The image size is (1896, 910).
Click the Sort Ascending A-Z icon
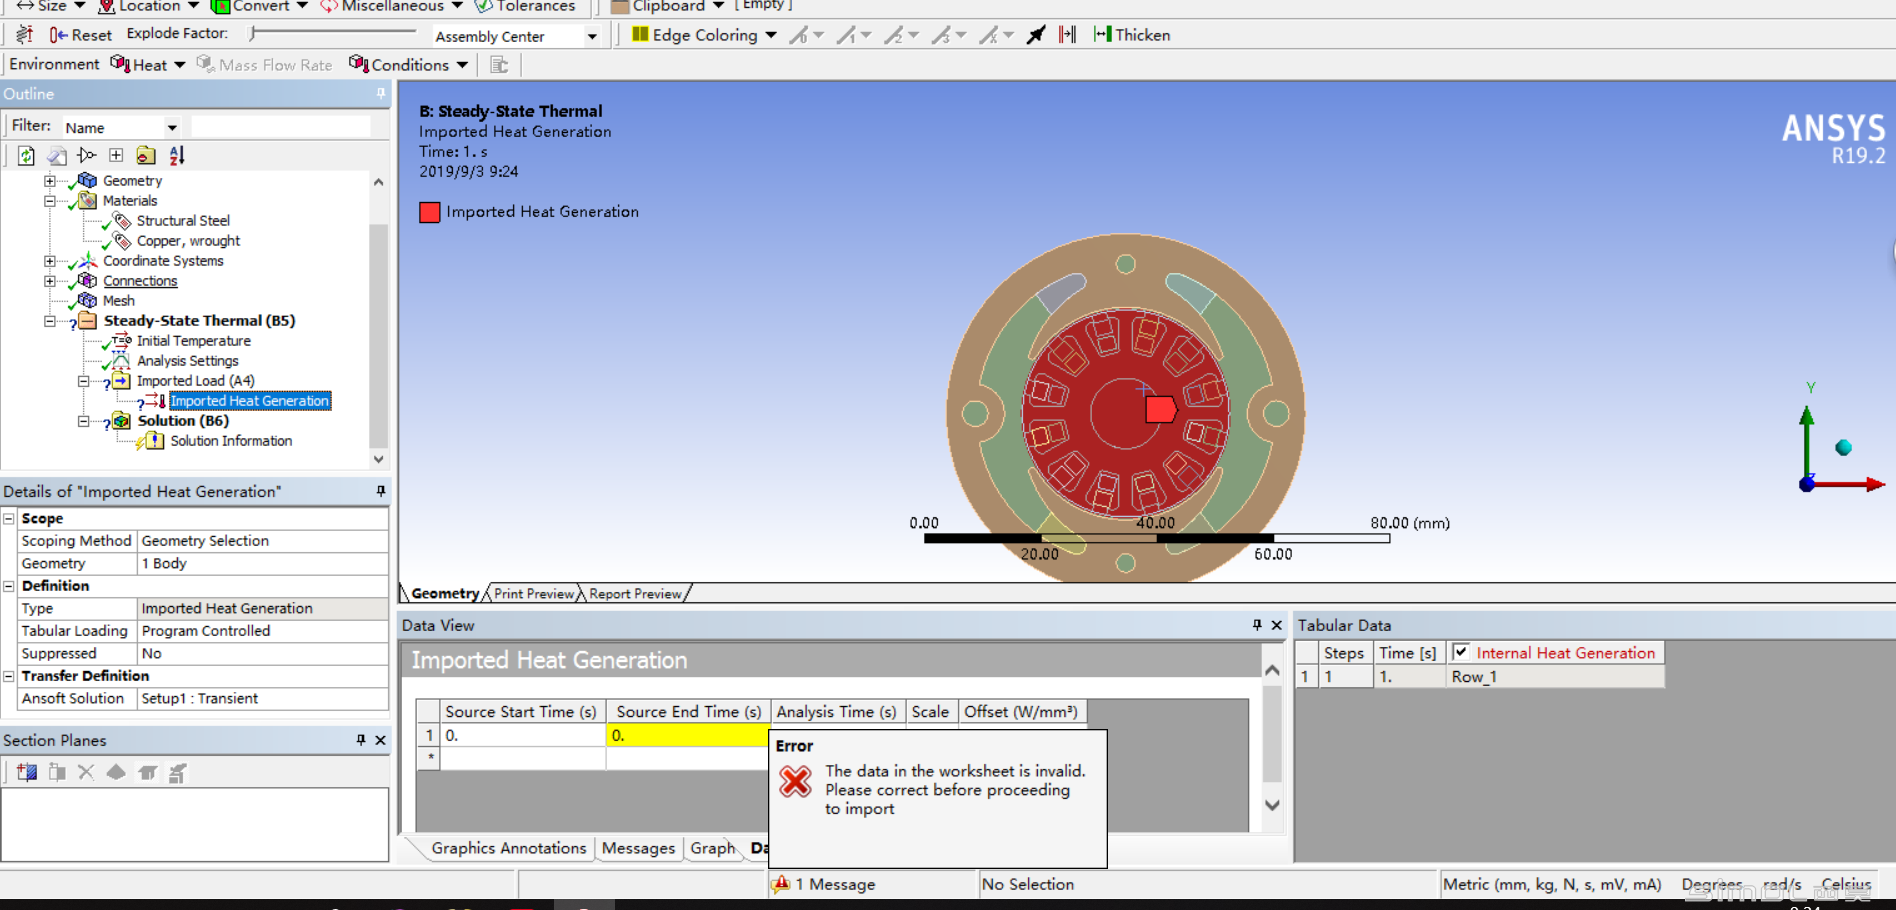click(177, 155)
